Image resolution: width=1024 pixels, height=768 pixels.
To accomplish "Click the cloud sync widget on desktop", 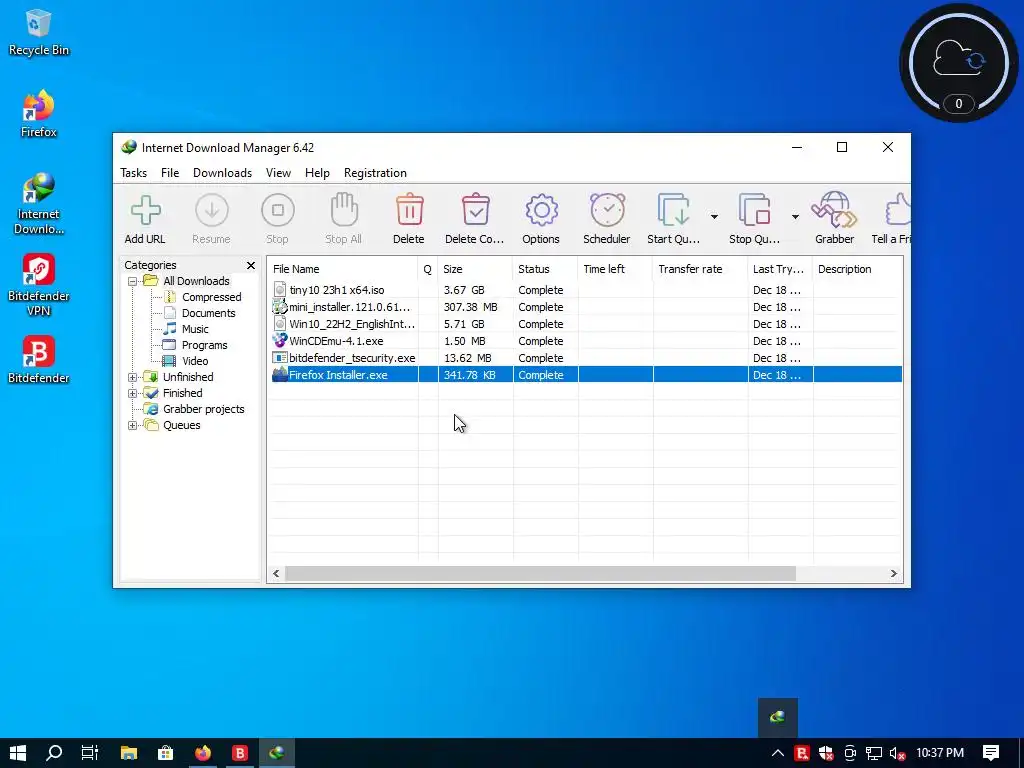I will (x=959, y=63).
